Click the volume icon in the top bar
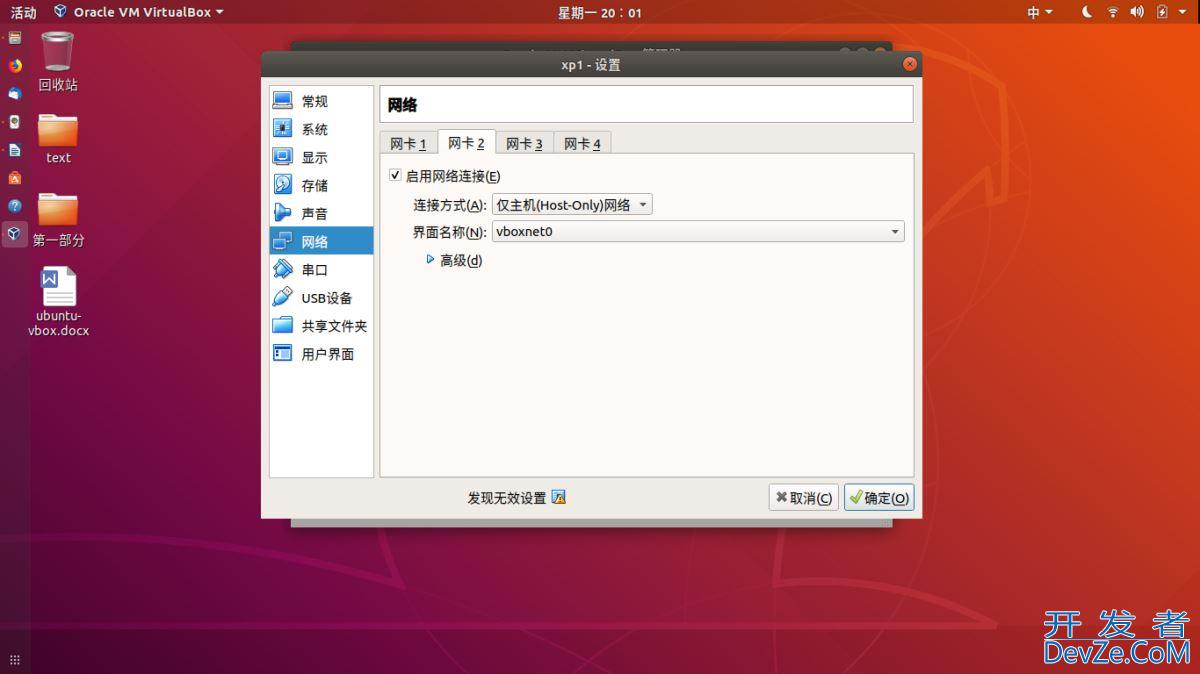The height and width of the screenshot is (674, 1200). [1137, 12]
